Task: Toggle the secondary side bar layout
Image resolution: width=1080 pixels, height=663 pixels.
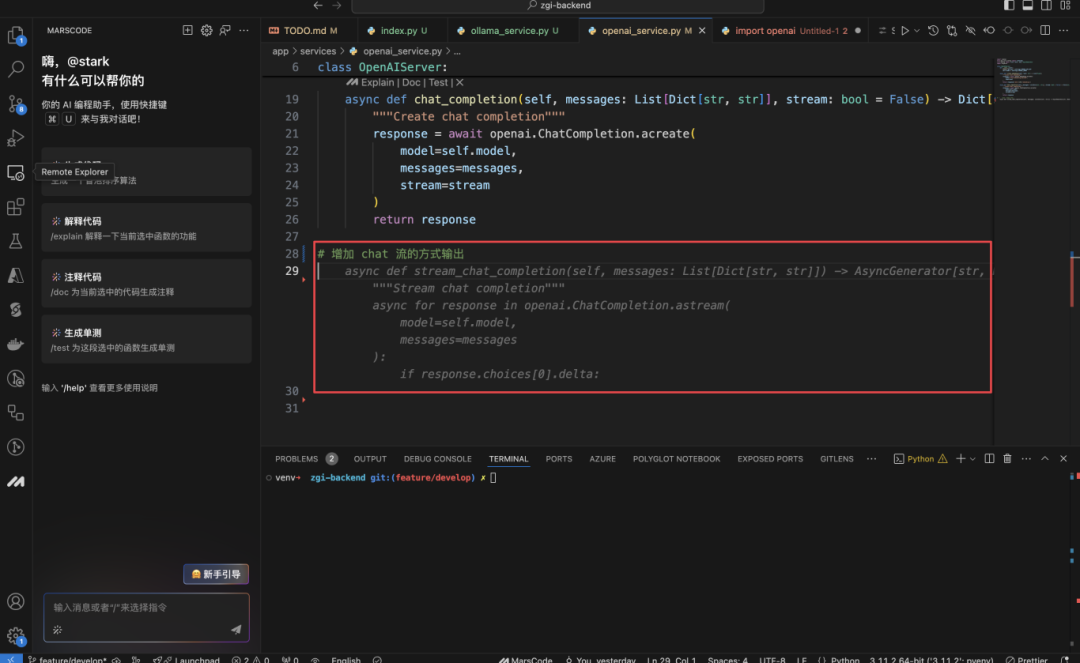Action: tap(1046, 5)
